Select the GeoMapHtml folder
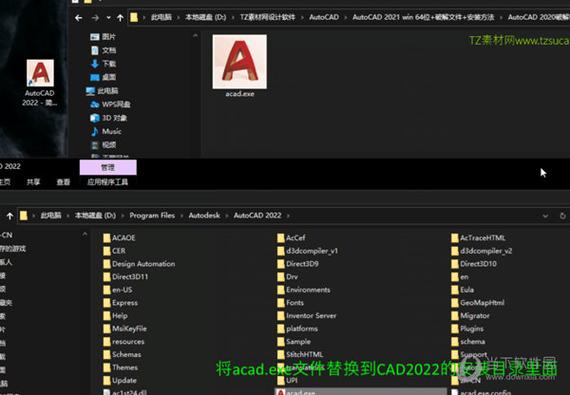The height and width of the screenshot is (395, 570). 478,303
